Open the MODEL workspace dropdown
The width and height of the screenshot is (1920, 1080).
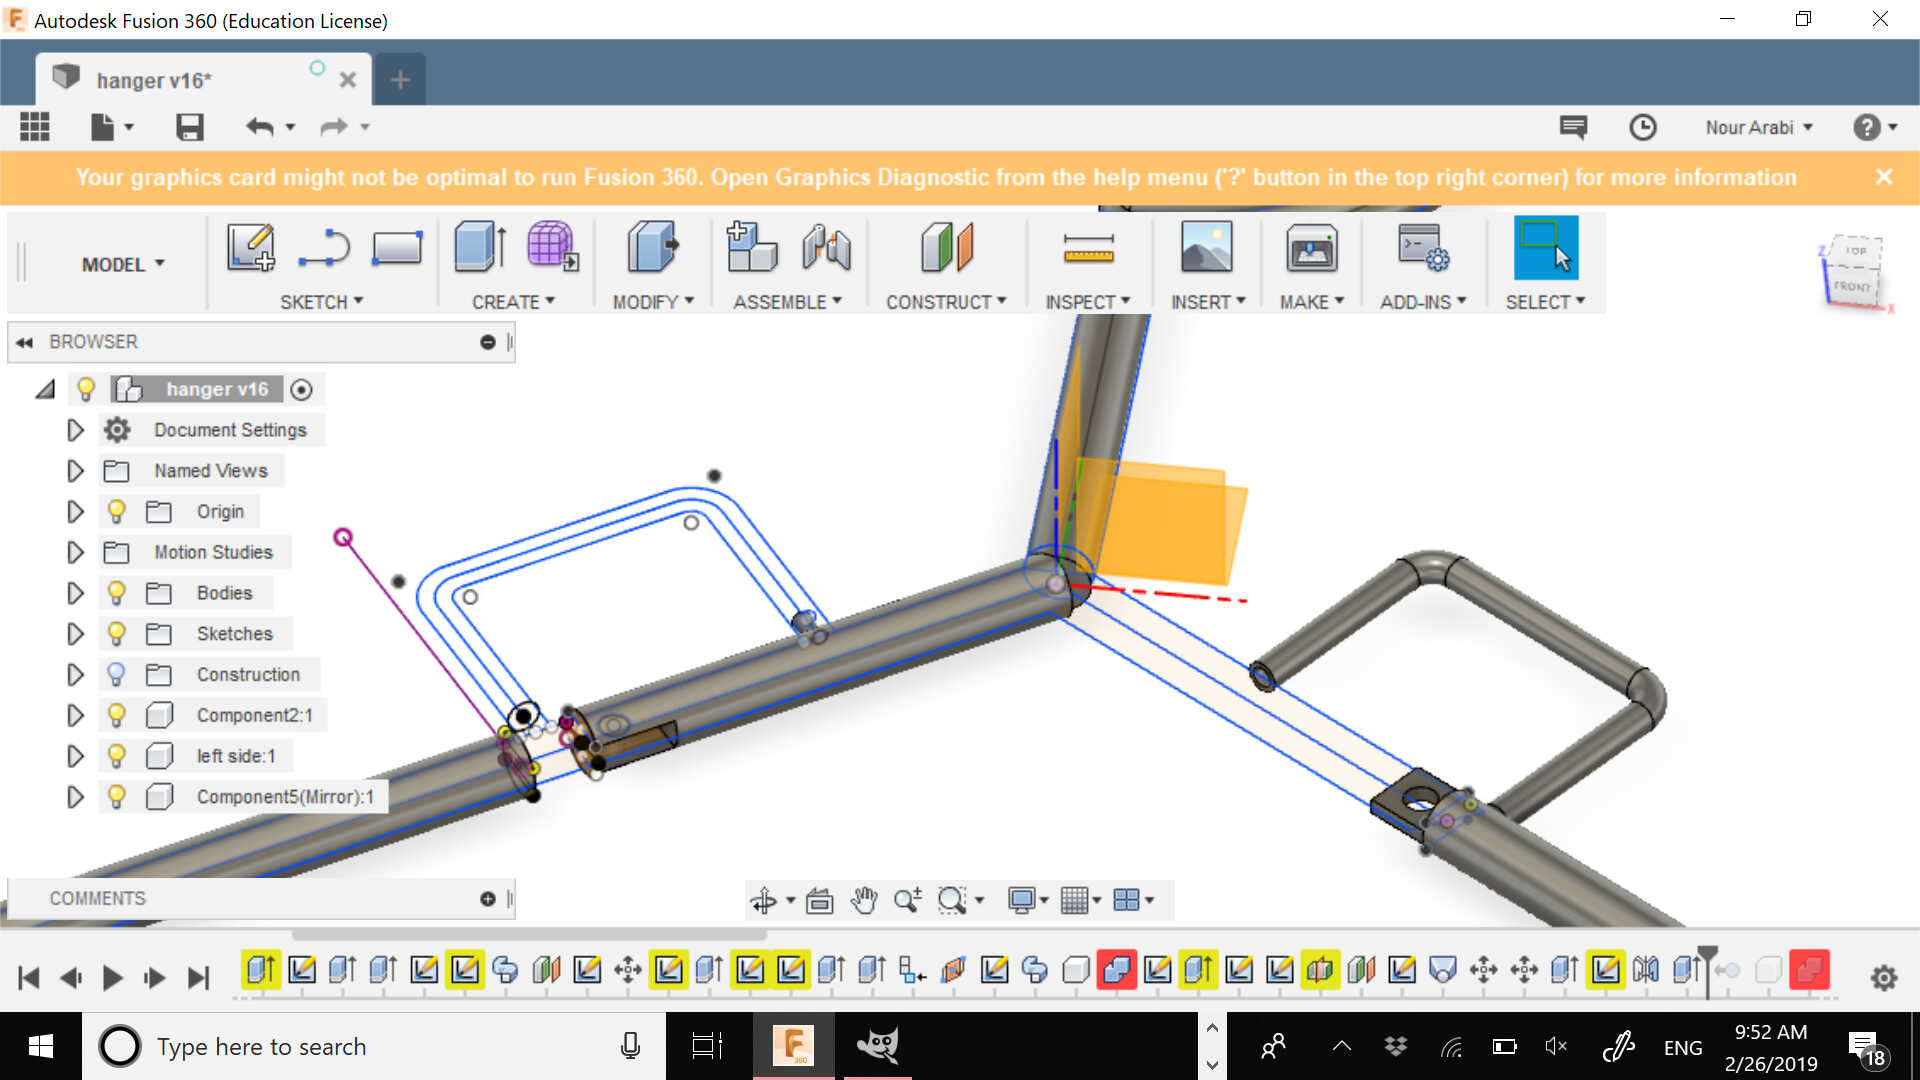(122, 264)
